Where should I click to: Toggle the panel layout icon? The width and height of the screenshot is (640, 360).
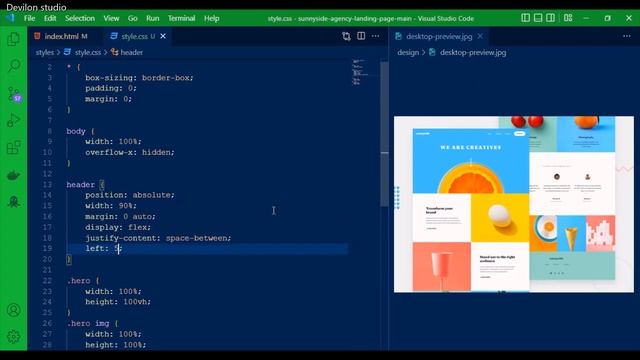tap(538, 18)
